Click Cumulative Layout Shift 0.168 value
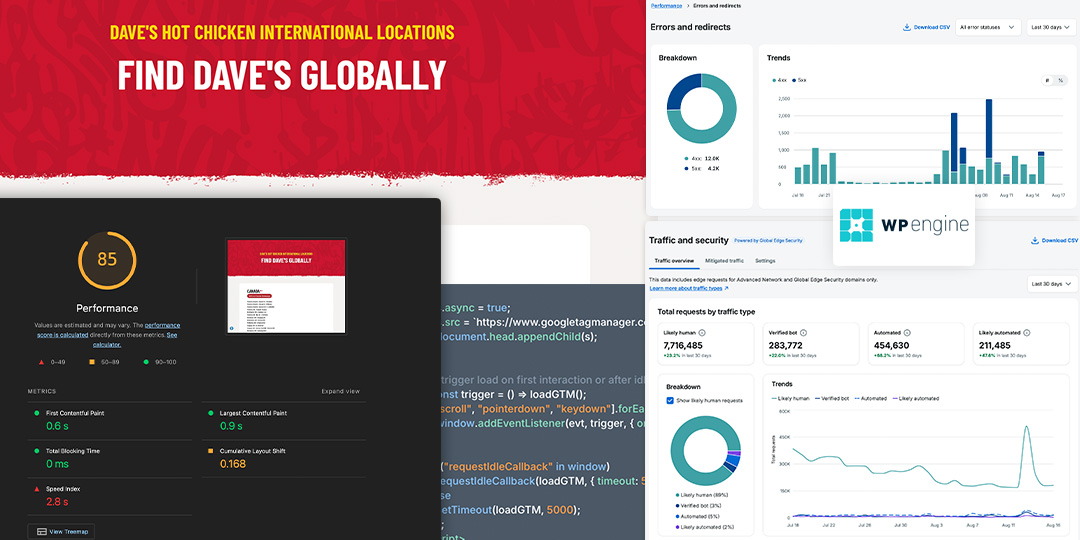 coord(233,464)
